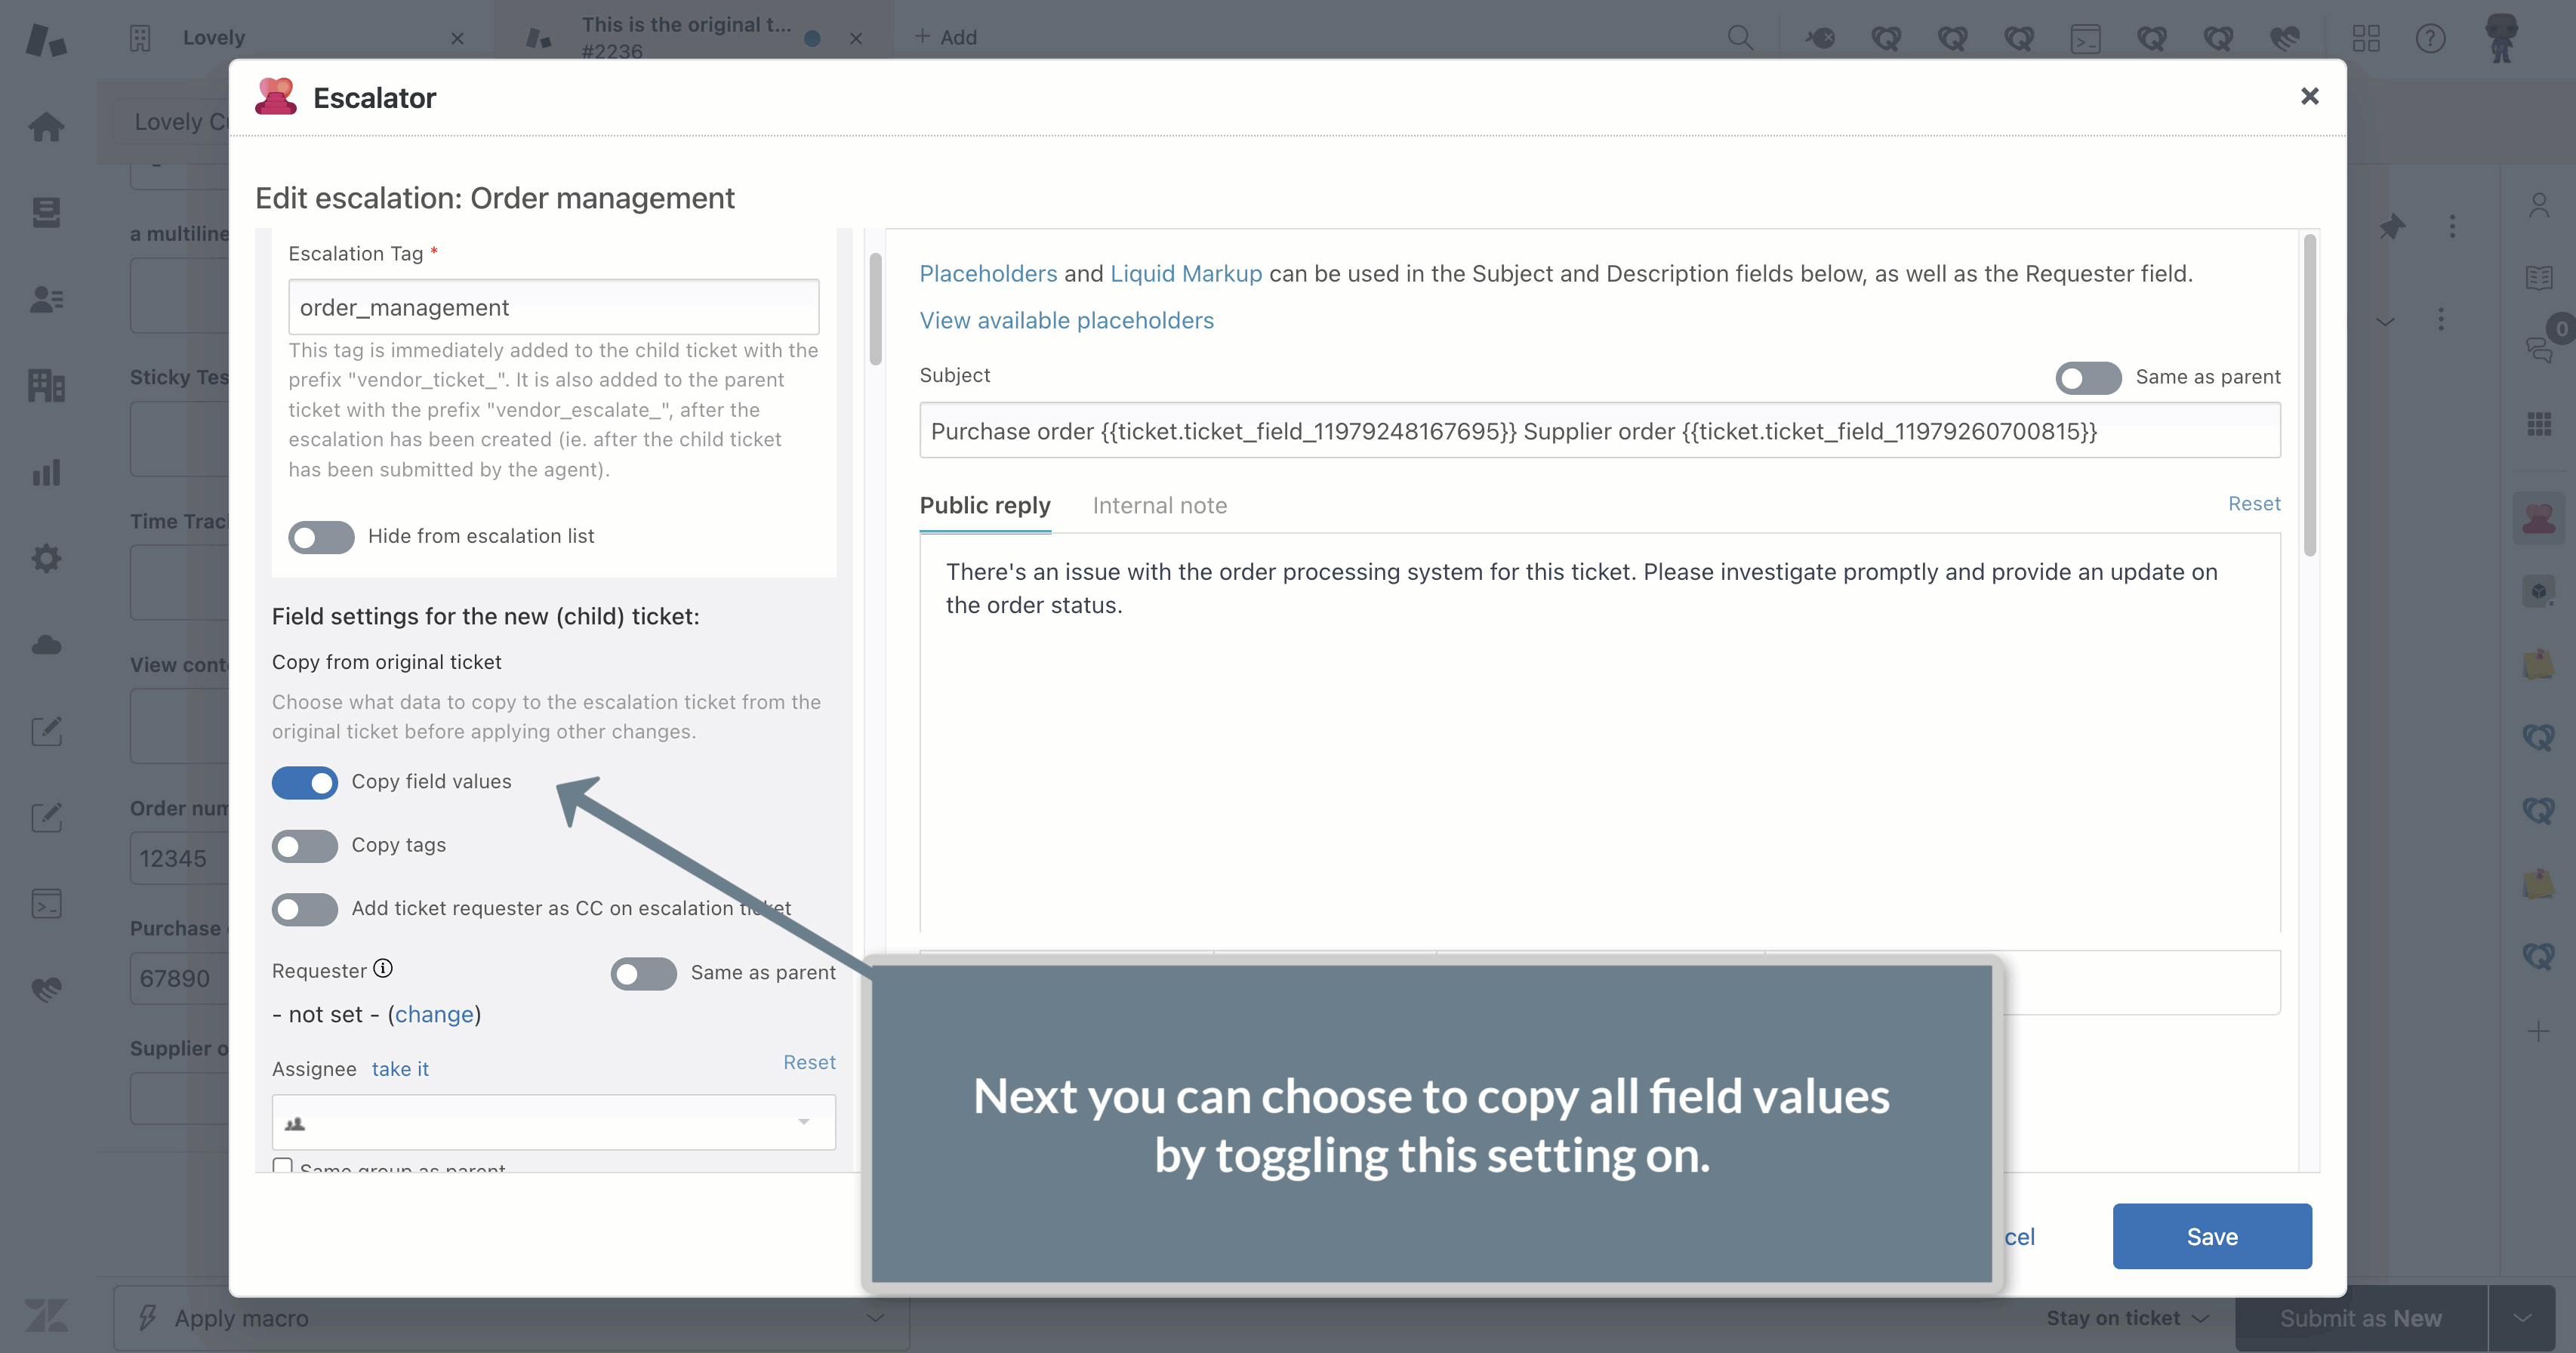Click the left panel scrollbar
2576x1353 pixels.
pyautogui.click(x=875, y=309)
